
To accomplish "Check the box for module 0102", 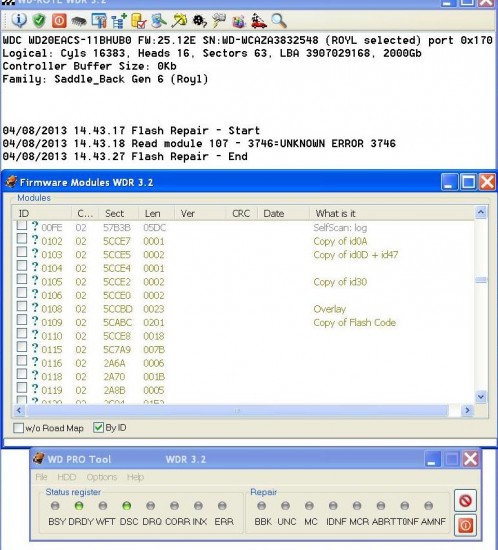I will point(22,239).
